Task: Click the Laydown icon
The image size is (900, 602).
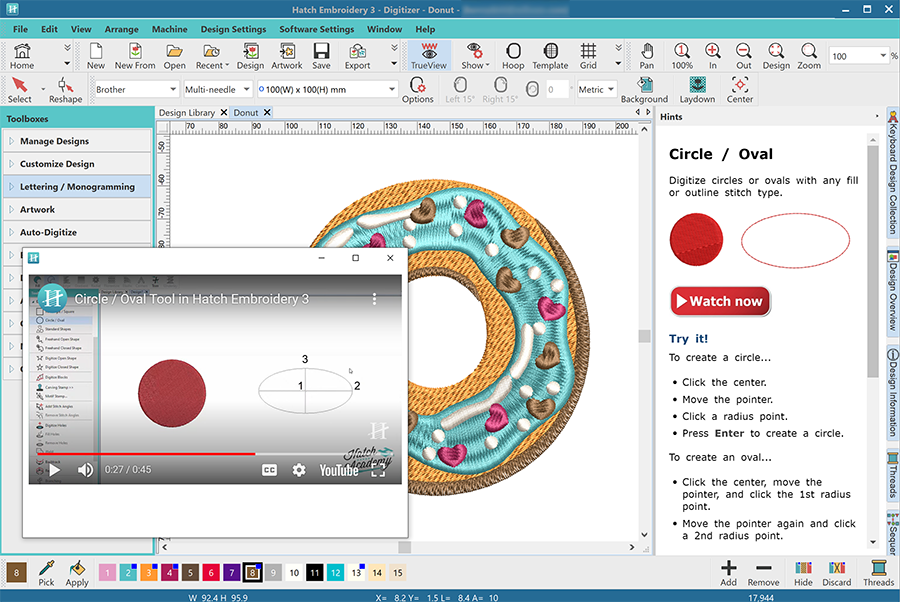Action: click(697, 89)
